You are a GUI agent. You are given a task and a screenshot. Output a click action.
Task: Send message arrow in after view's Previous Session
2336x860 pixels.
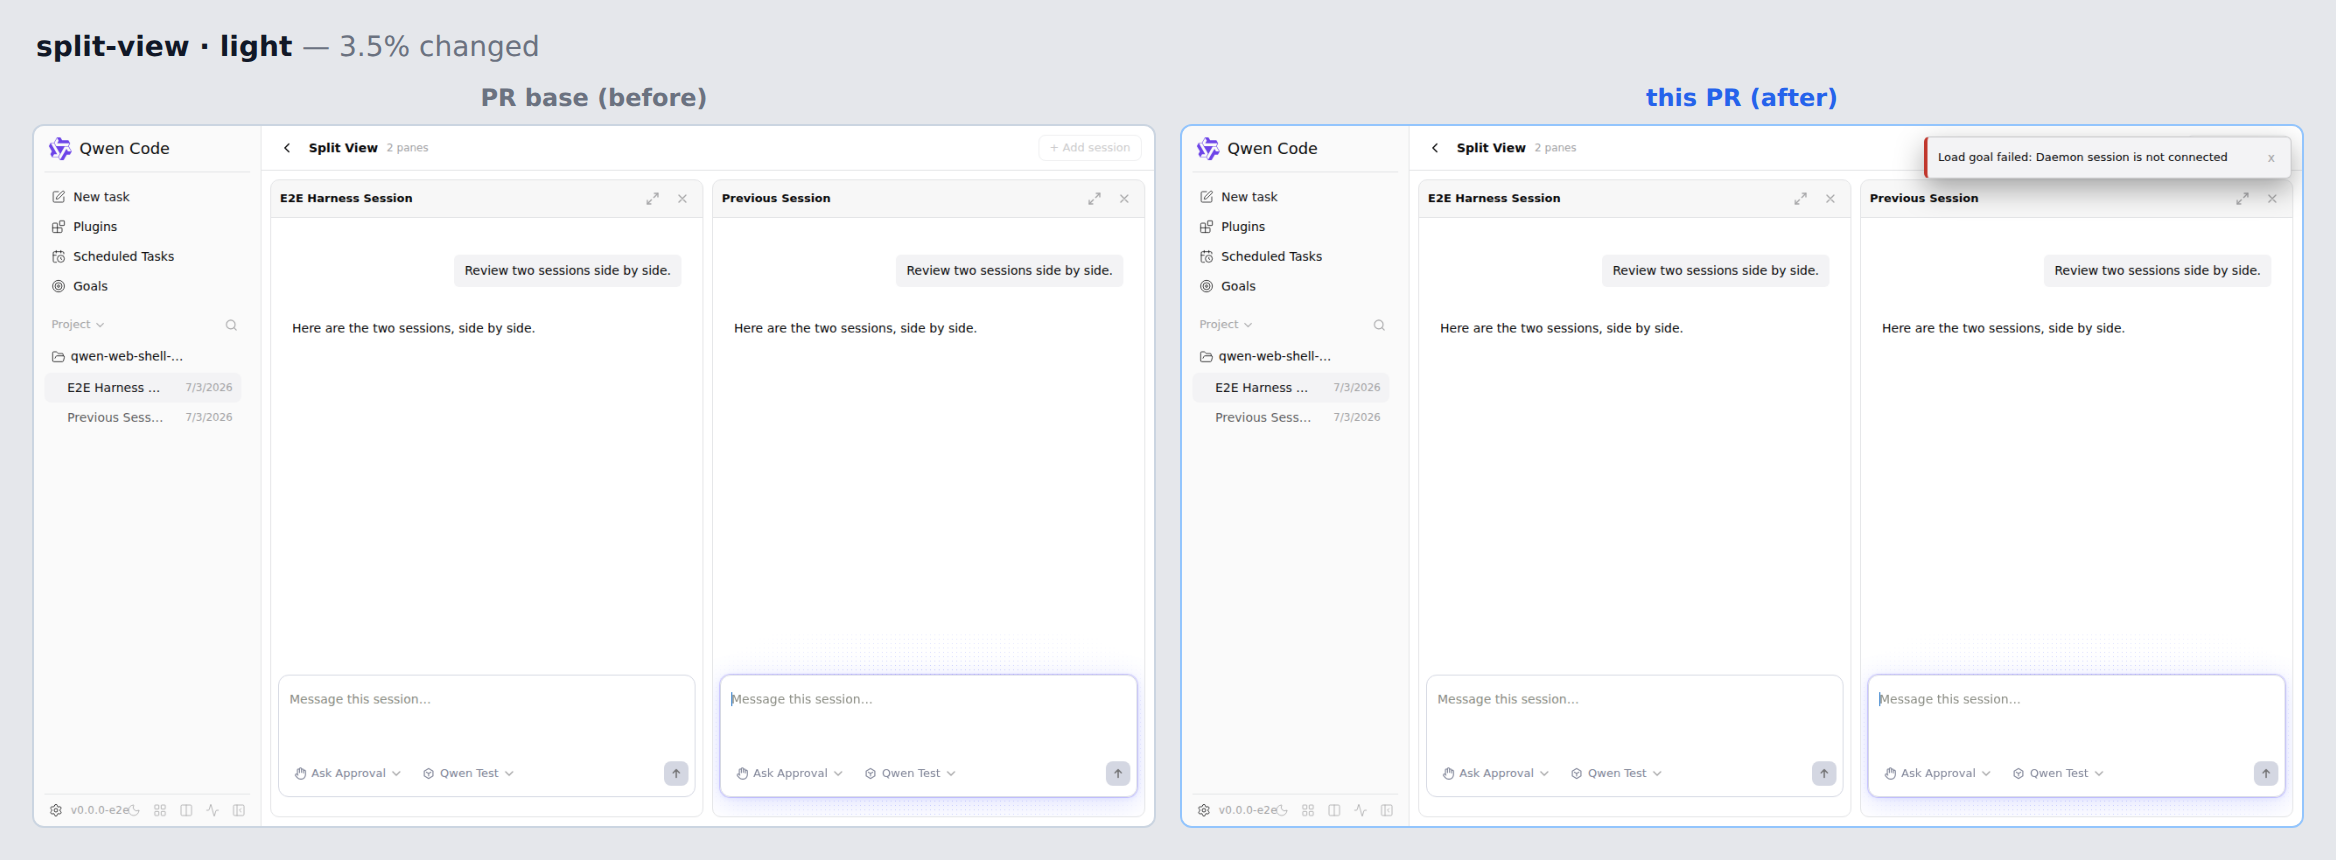(2266, 773)
